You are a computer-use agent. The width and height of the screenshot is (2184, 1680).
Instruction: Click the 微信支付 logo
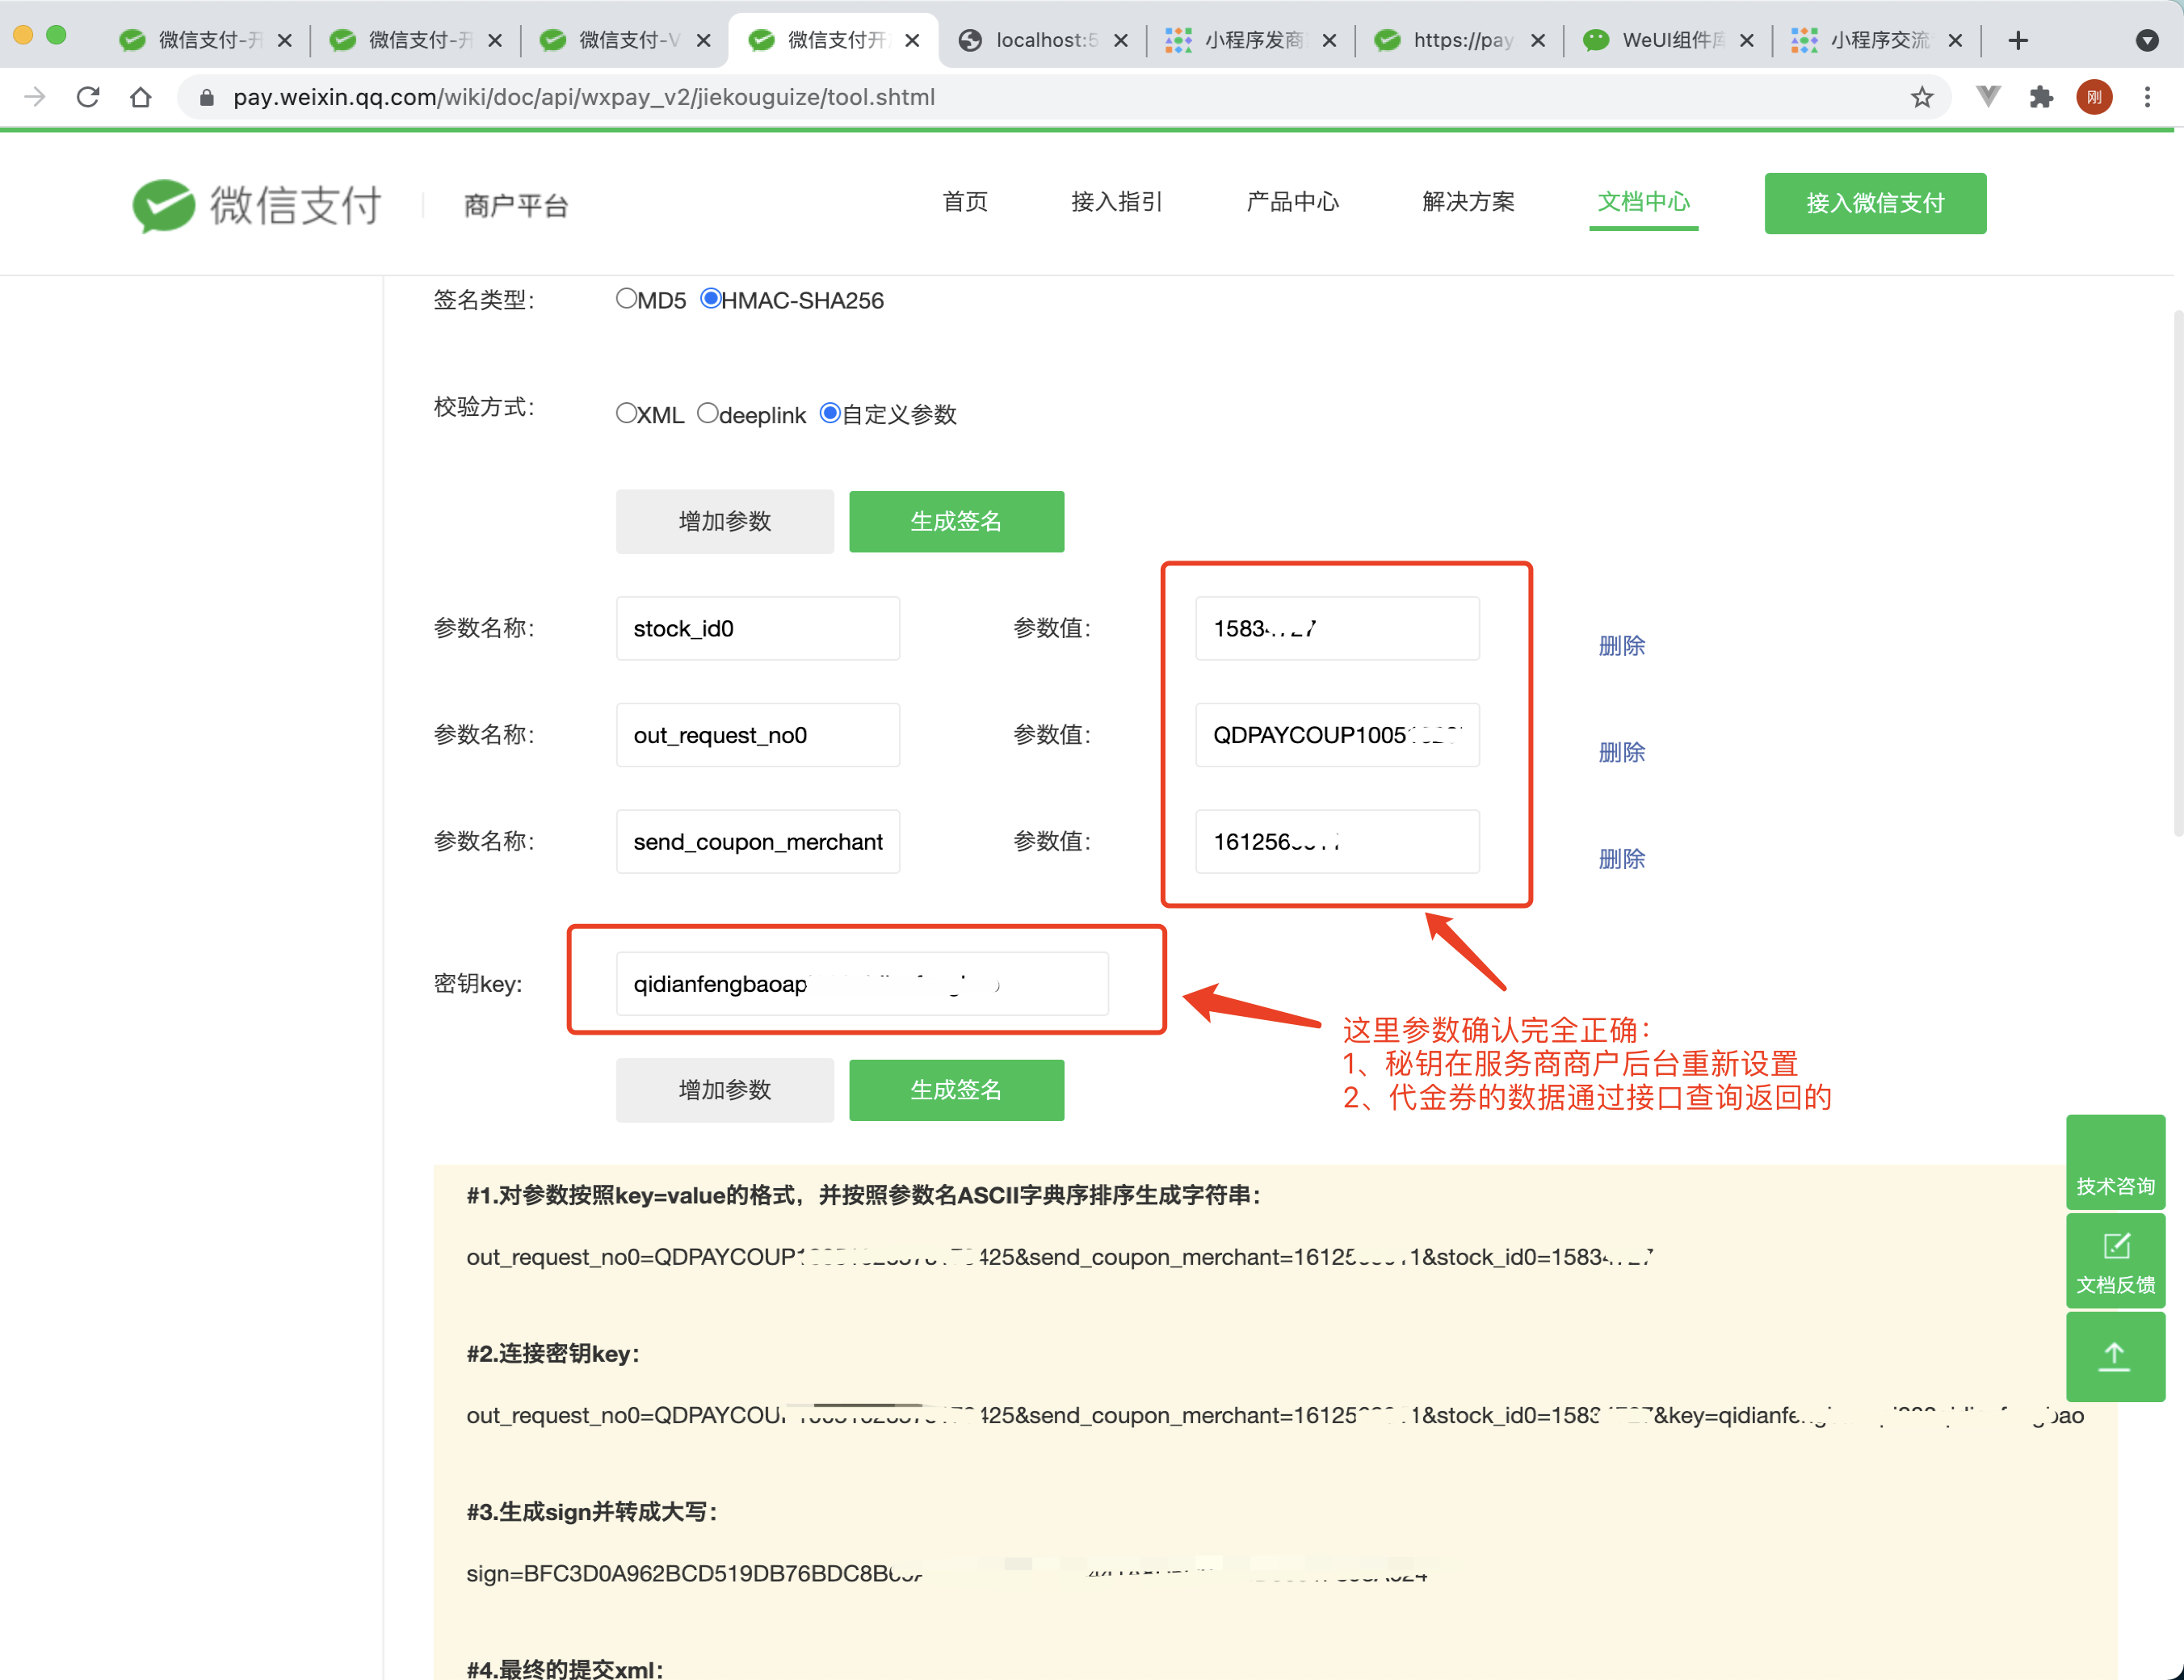point(257,205)
